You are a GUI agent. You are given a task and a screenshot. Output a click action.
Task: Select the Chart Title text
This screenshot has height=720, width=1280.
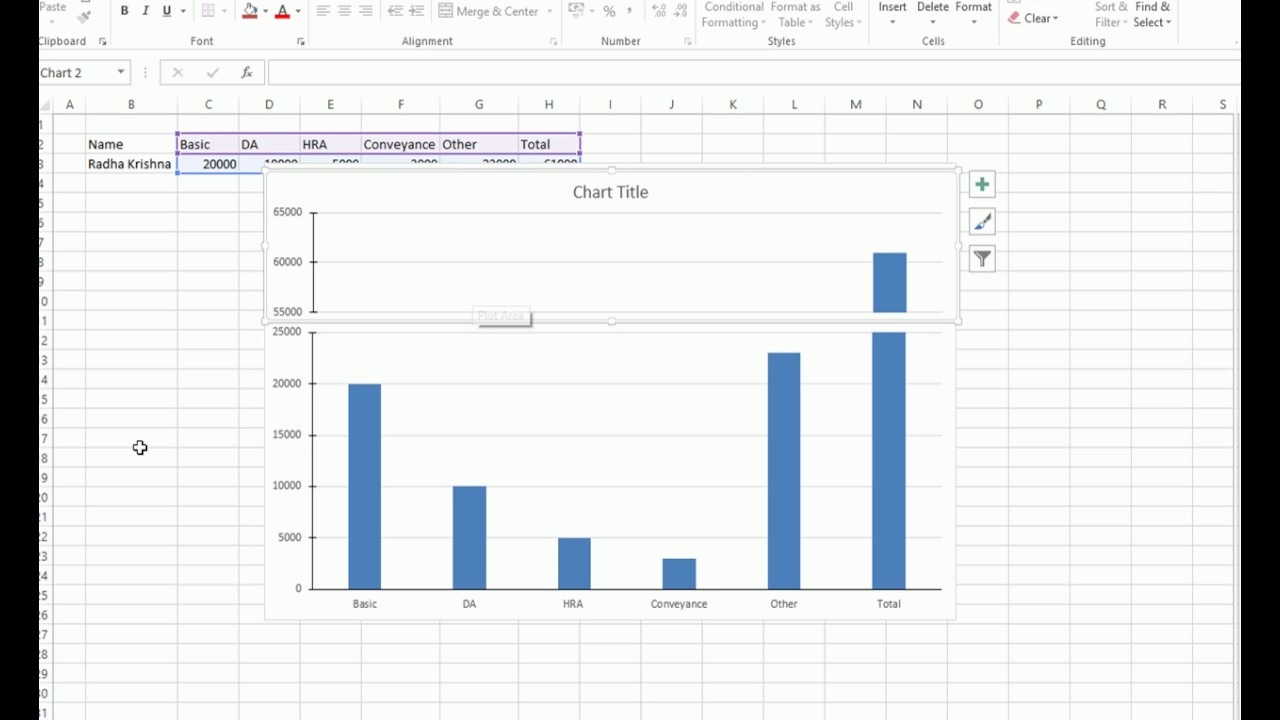(610, 192)
